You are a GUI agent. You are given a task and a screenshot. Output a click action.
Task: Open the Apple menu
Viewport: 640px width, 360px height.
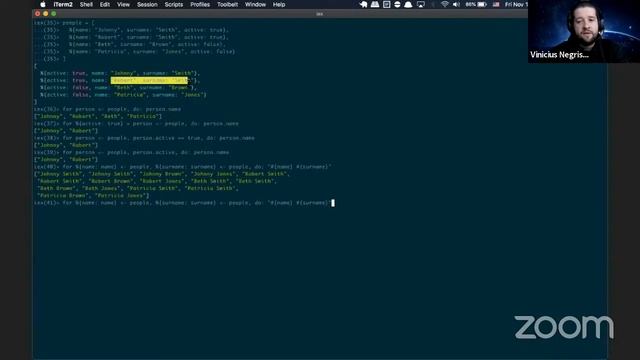pyautogui.click(x=43, y=4)
